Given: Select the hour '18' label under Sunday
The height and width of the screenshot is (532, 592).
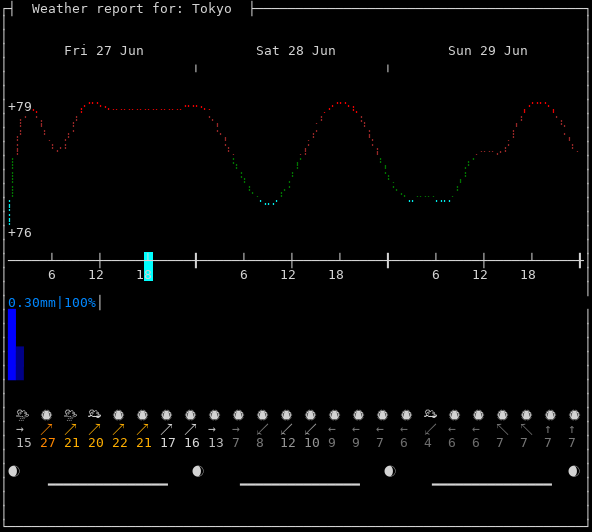Looking at the screenshot, I should tap(528, 274).
